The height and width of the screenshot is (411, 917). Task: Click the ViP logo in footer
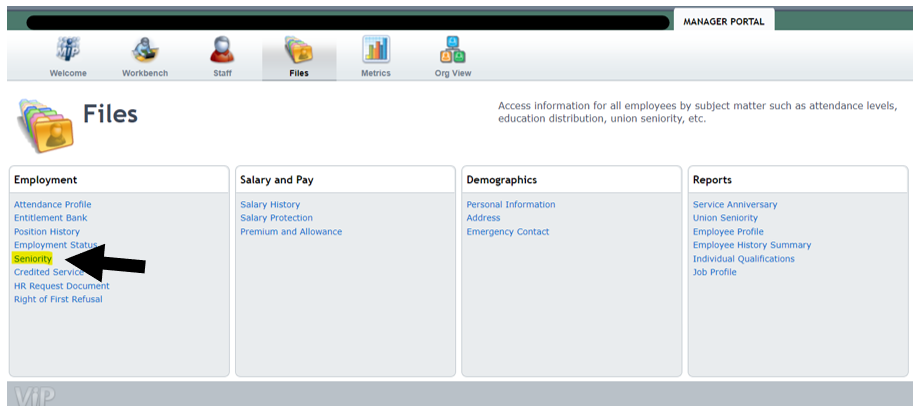point(35,397)
